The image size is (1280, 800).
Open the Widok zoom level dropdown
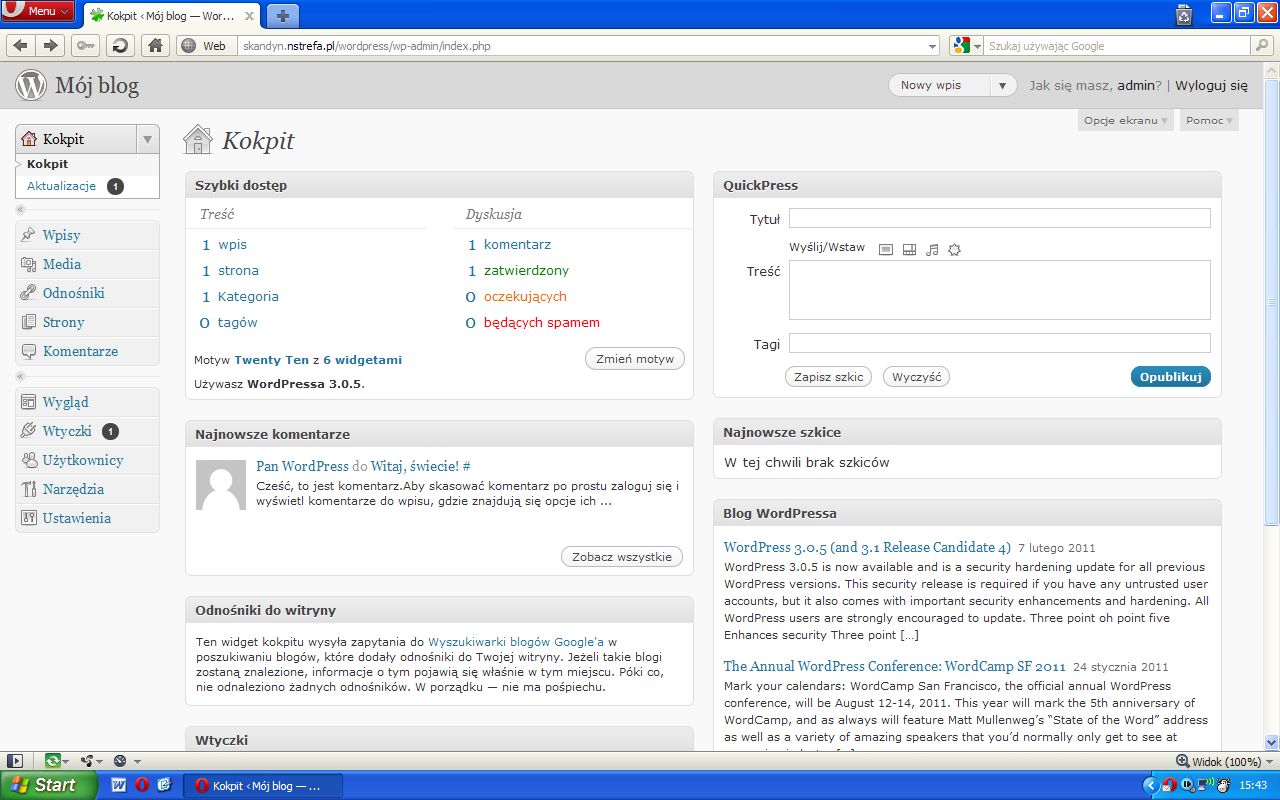click(x=1269, y=762)
